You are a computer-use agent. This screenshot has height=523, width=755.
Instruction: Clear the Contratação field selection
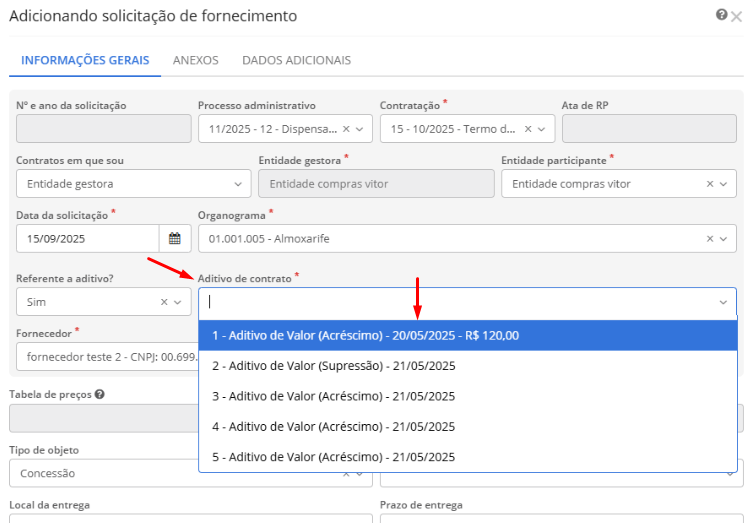528,129
